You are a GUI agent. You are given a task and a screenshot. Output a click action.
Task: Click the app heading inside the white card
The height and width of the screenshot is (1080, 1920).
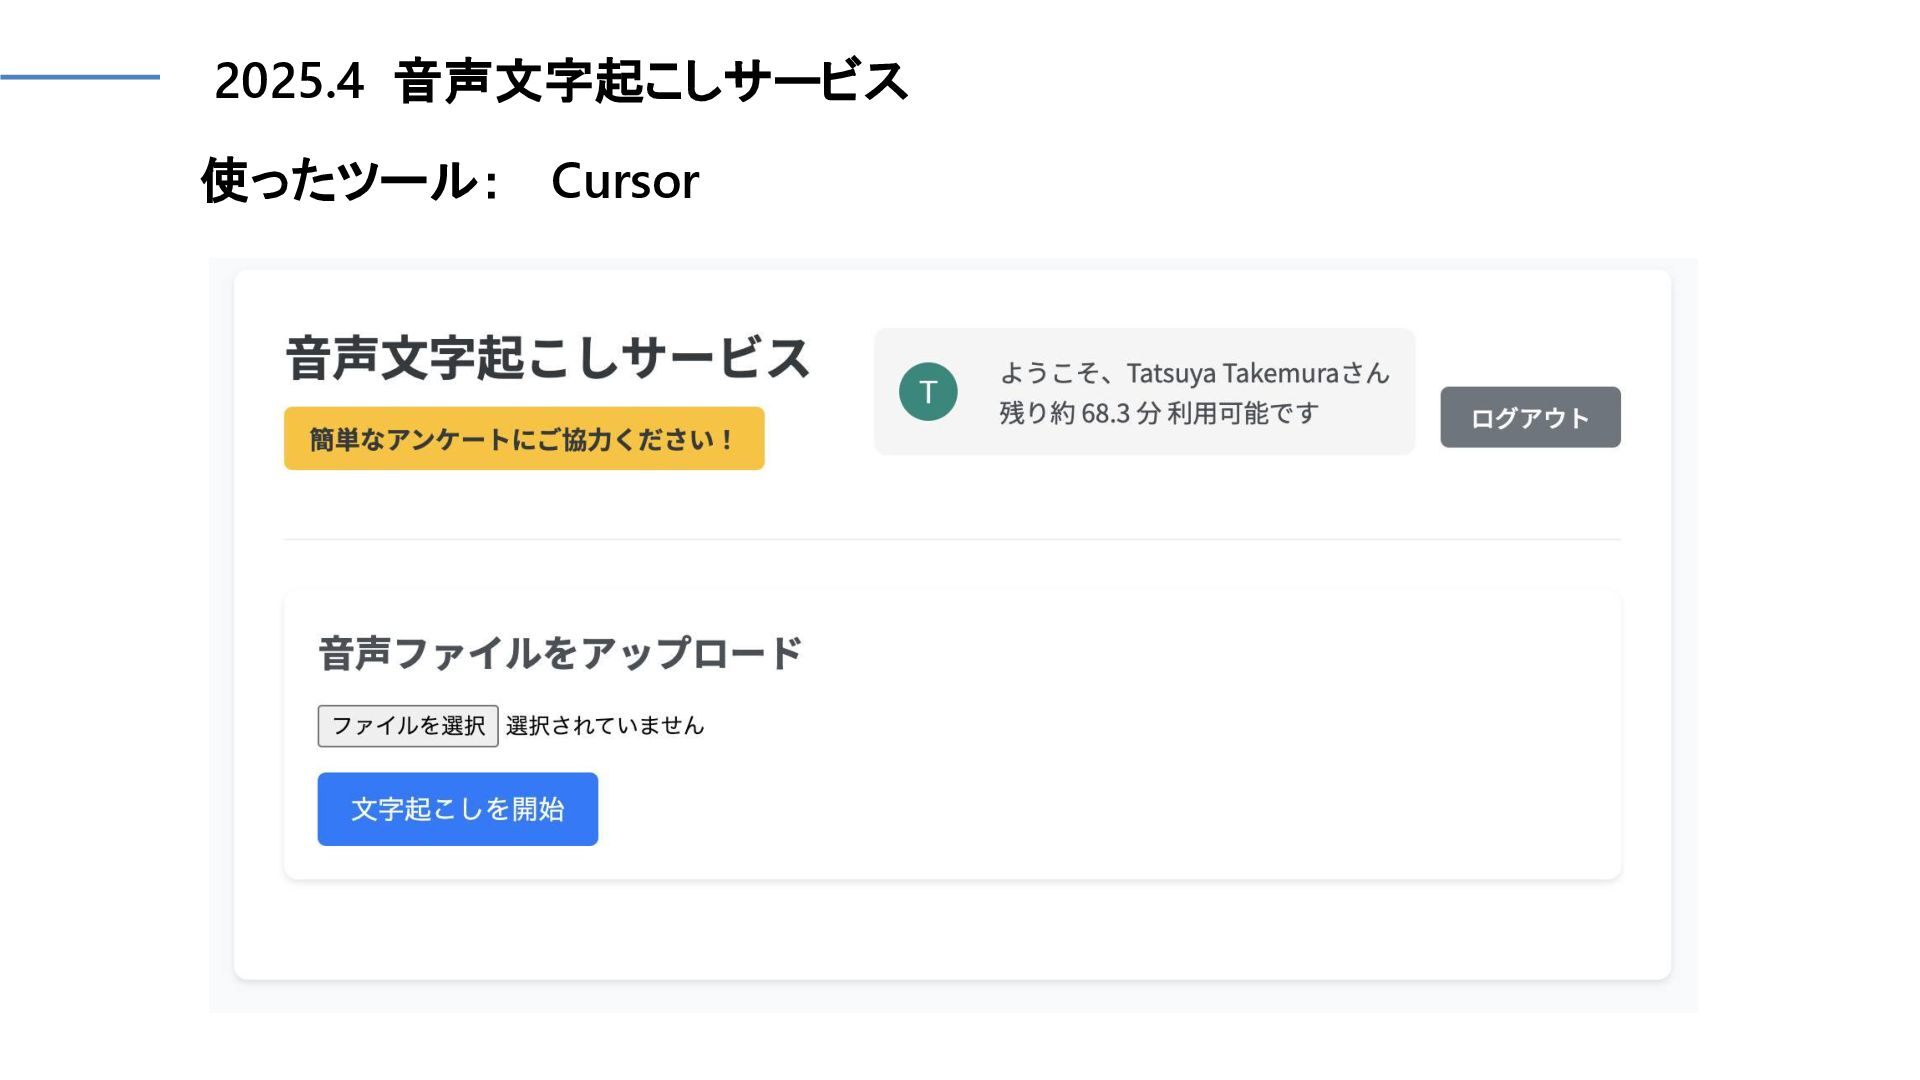[x=547, y=358]
